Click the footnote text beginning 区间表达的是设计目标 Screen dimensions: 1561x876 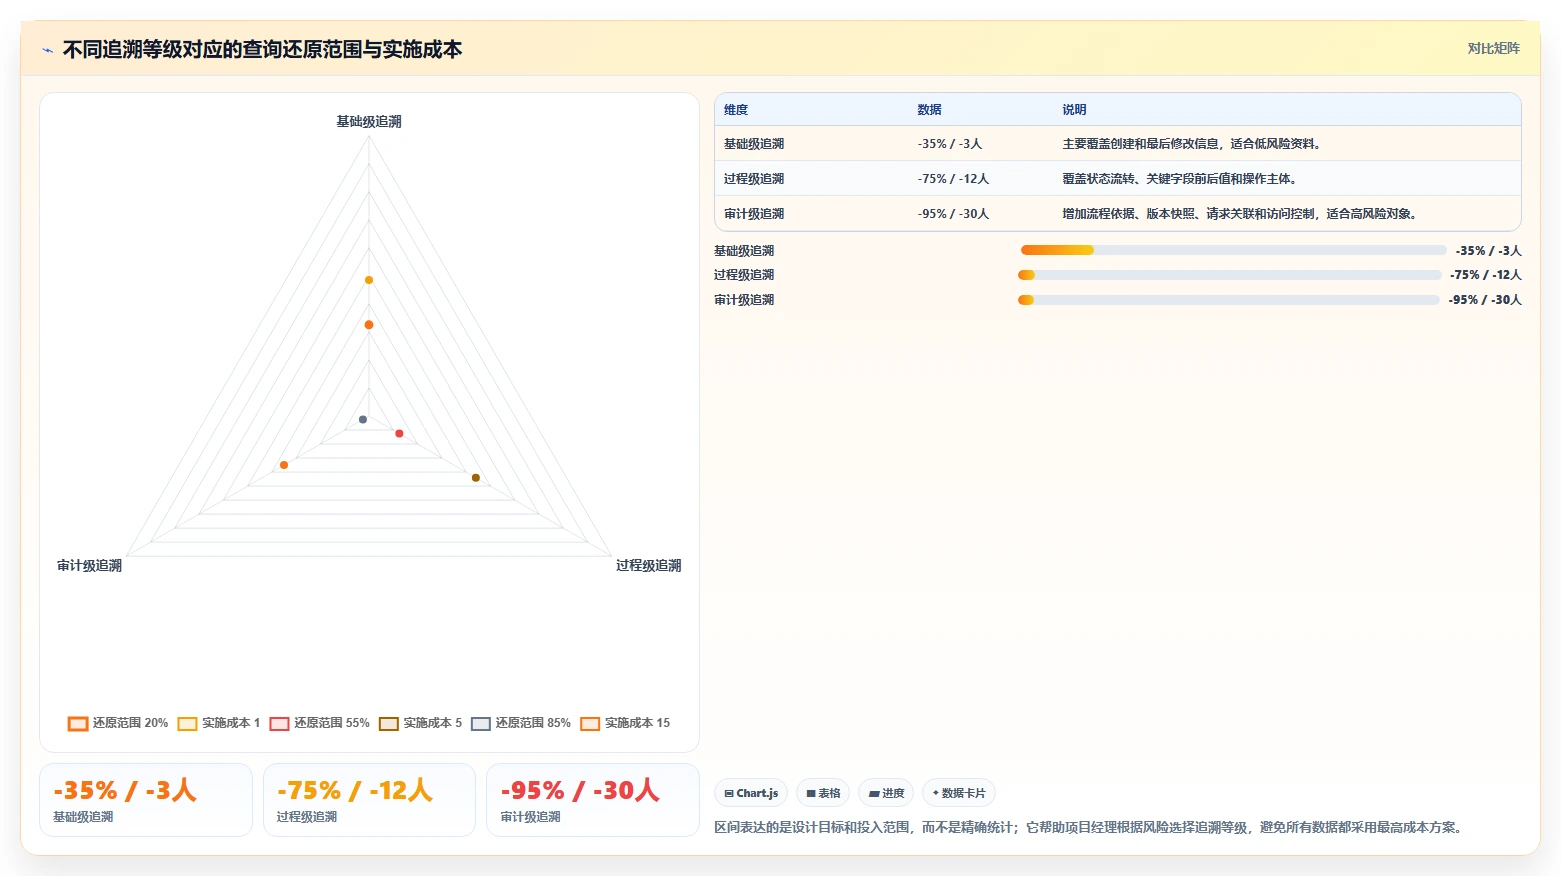point(1091,827)
